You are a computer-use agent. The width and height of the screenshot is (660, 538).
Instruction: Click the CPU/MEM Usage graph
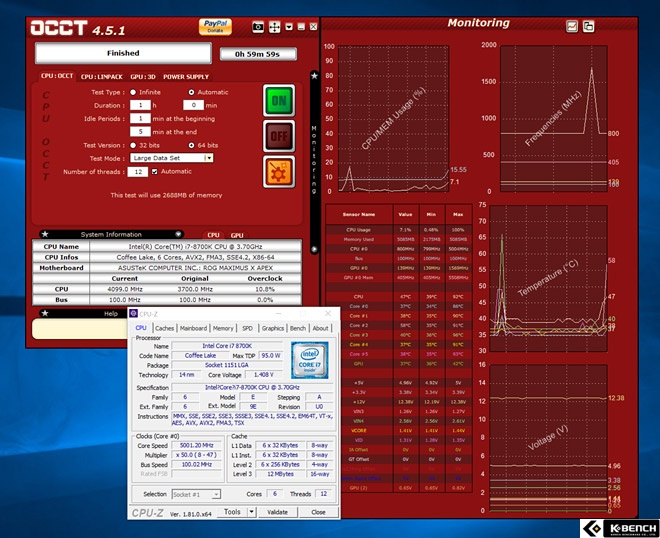(x=393, y=119)
